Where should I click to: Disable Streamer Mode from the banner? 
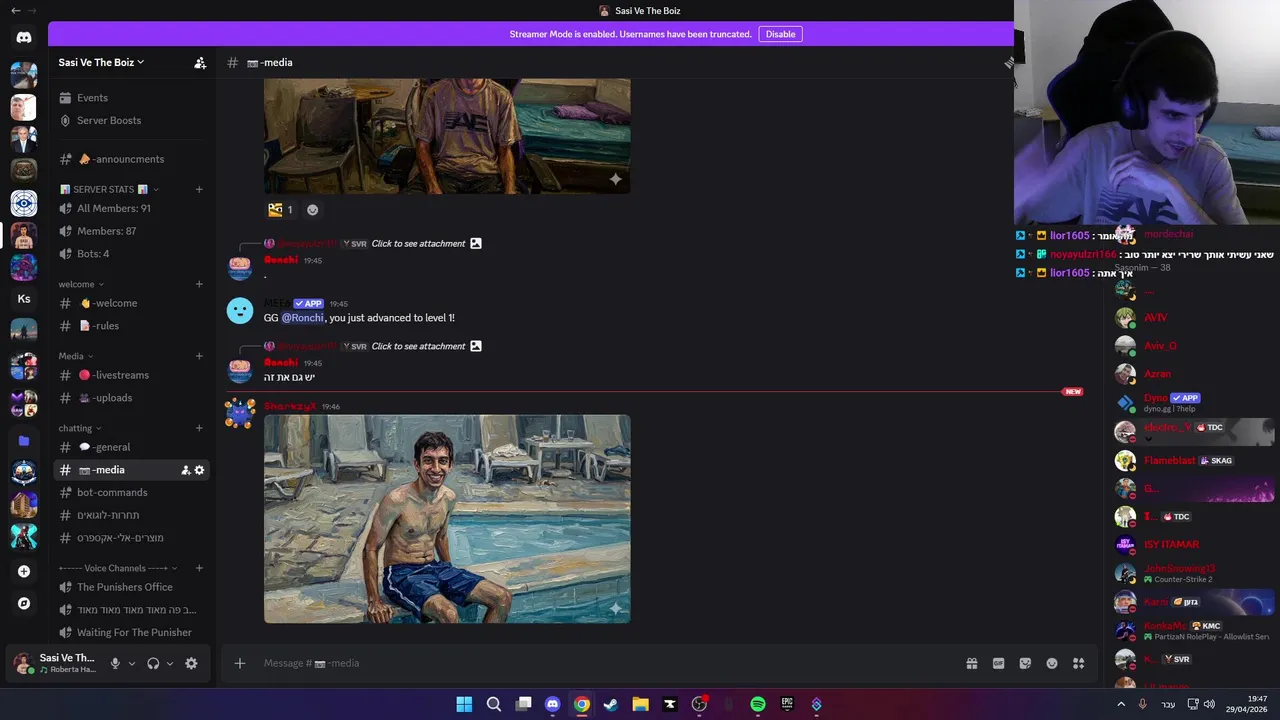pyautogui.click(x=780, y=34)
